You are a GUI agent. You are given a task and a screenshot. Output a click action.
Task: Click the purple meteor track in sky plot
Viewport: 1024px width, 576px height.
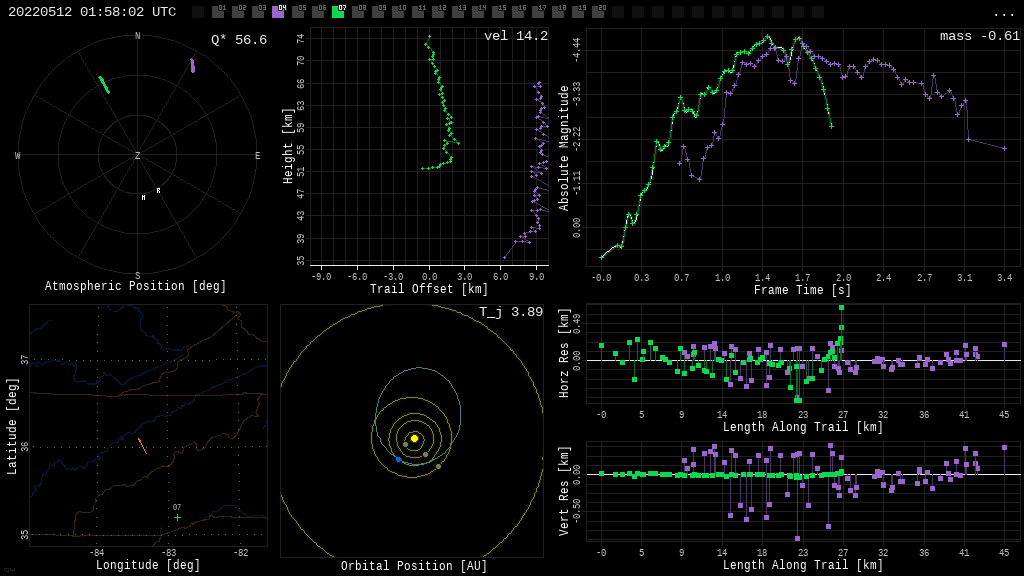(x=193, y=65)
